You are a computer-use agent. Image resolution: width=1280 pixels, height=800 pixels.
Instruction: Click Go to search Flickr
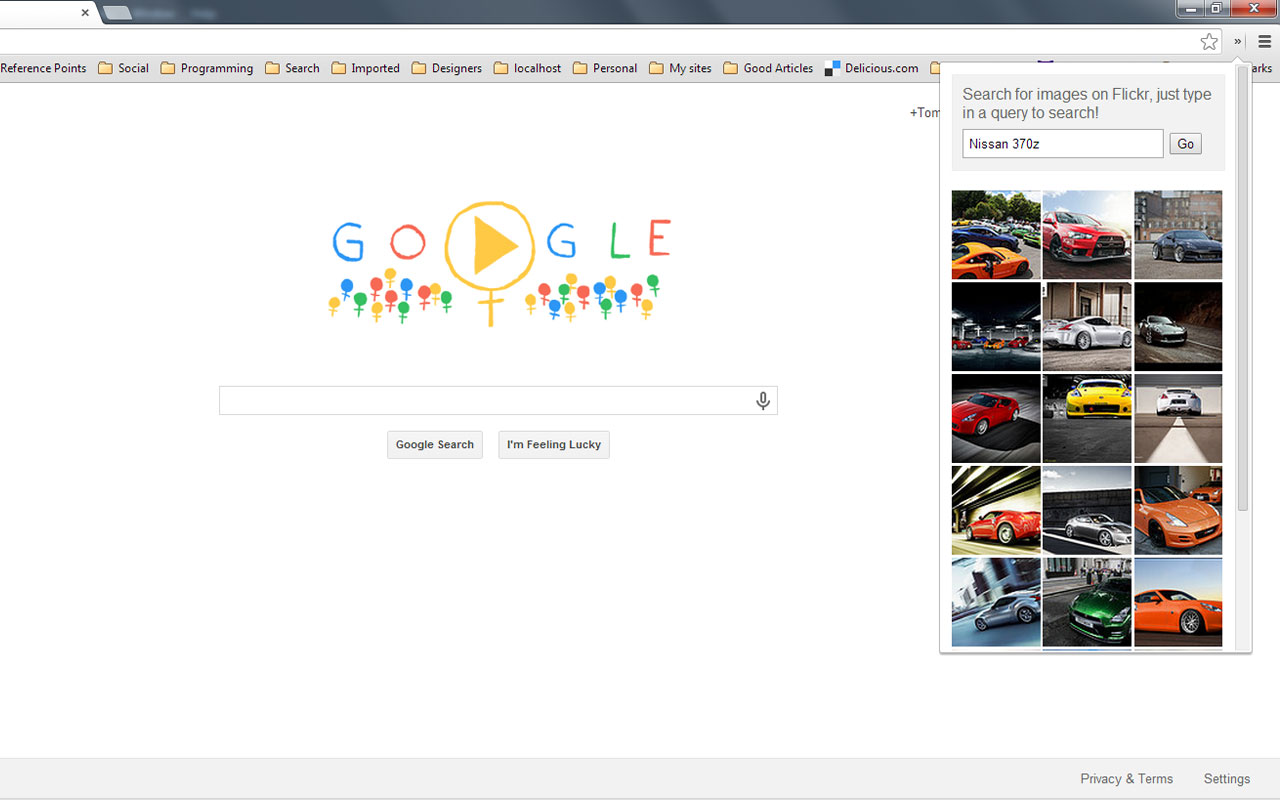1185,144
